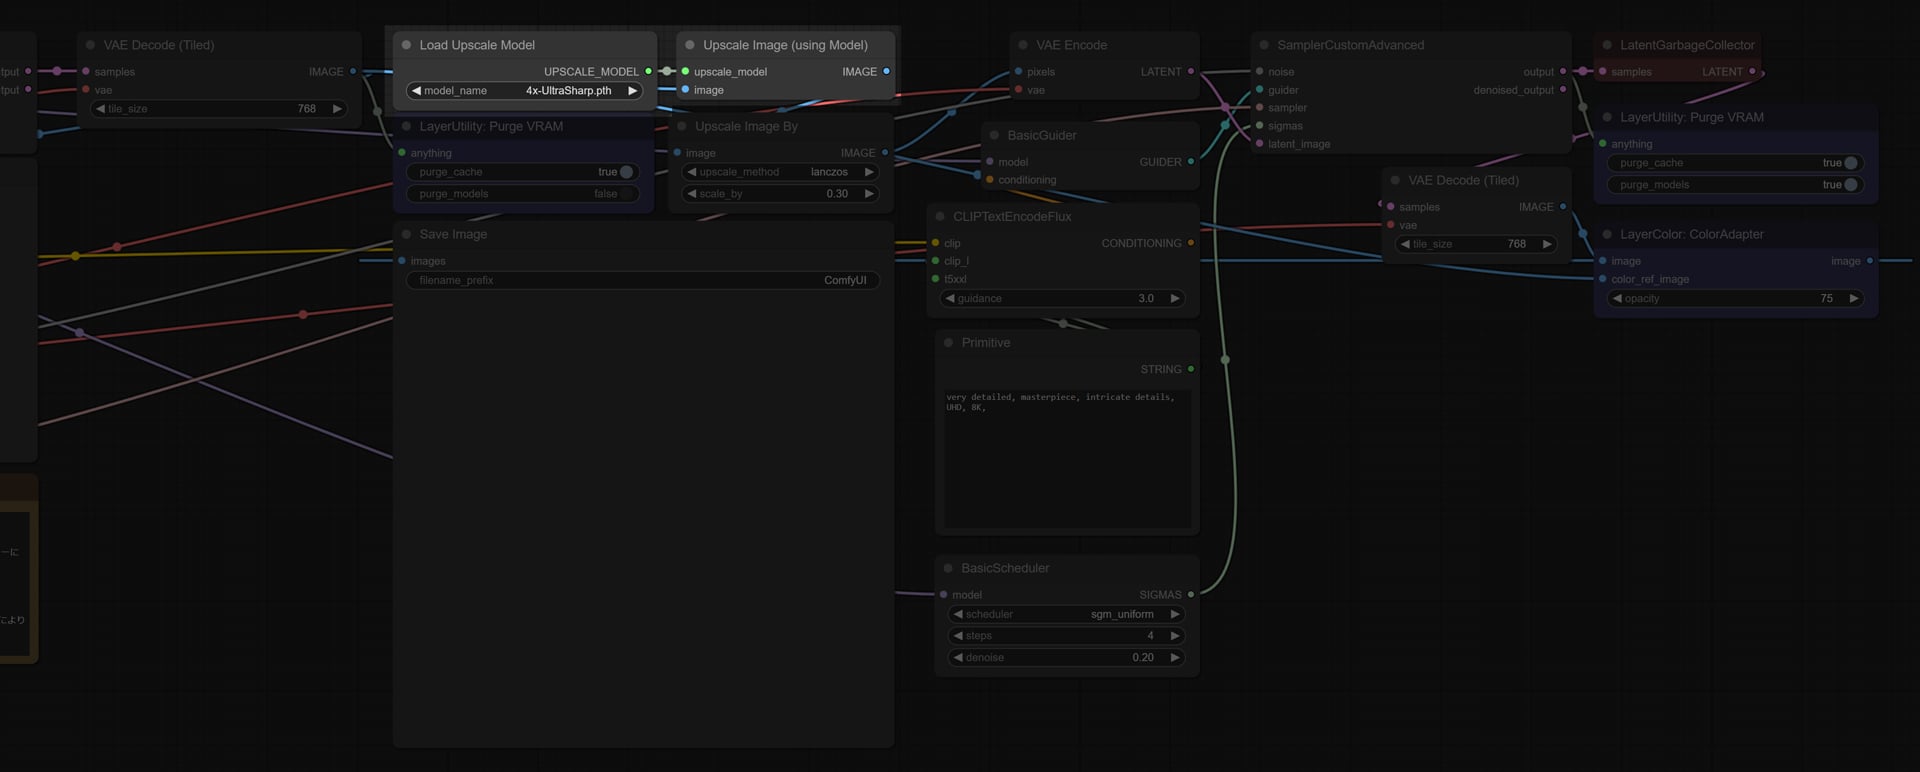Click IMAGE output socket of Upscale Image (using Model)
The height and width of the screenshot is (772, 1920).
(886, 71)
